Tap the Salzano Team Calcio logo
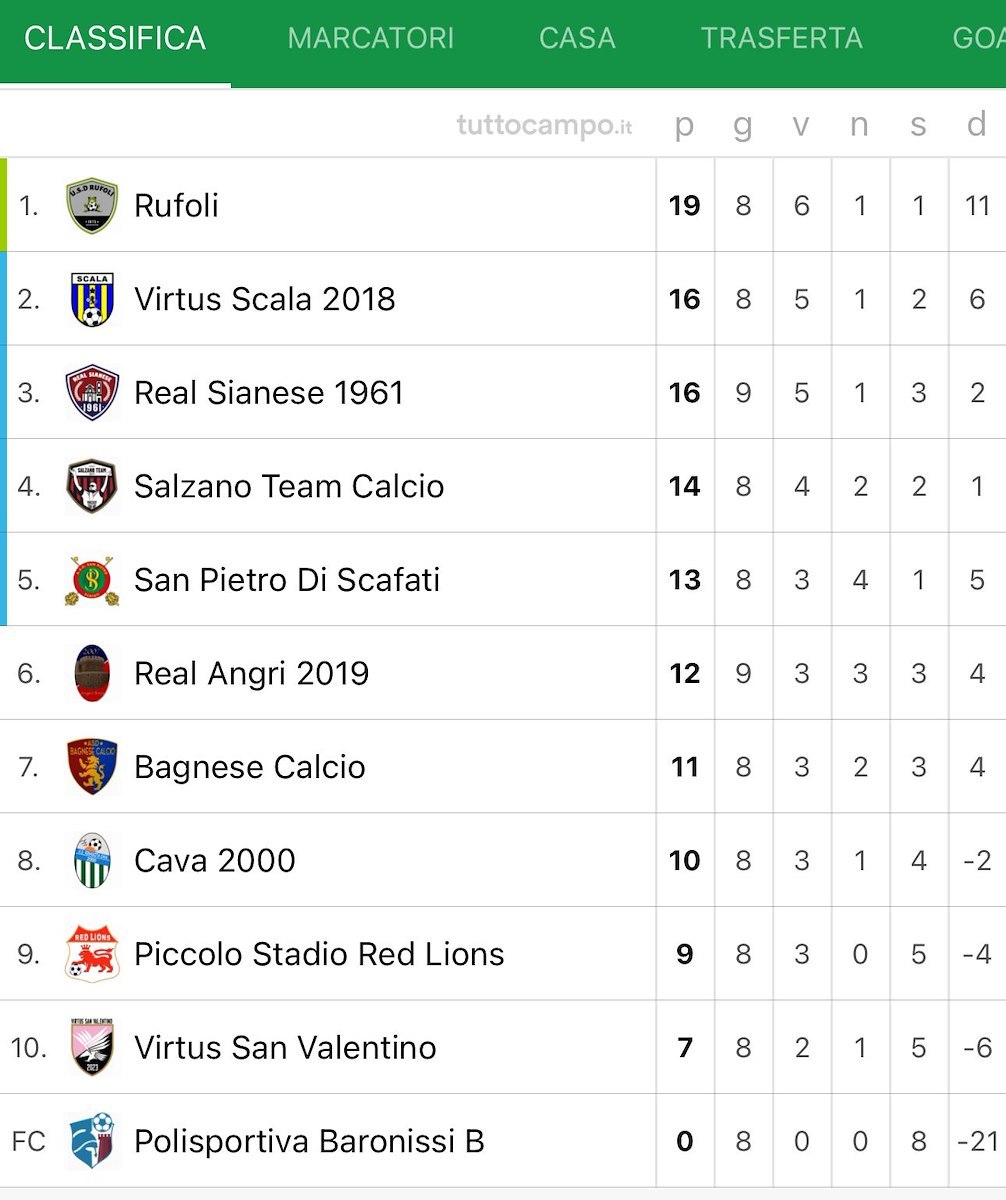This screenshot has height=1200, width=1006. pyautogui.click(x=92, y=486)
